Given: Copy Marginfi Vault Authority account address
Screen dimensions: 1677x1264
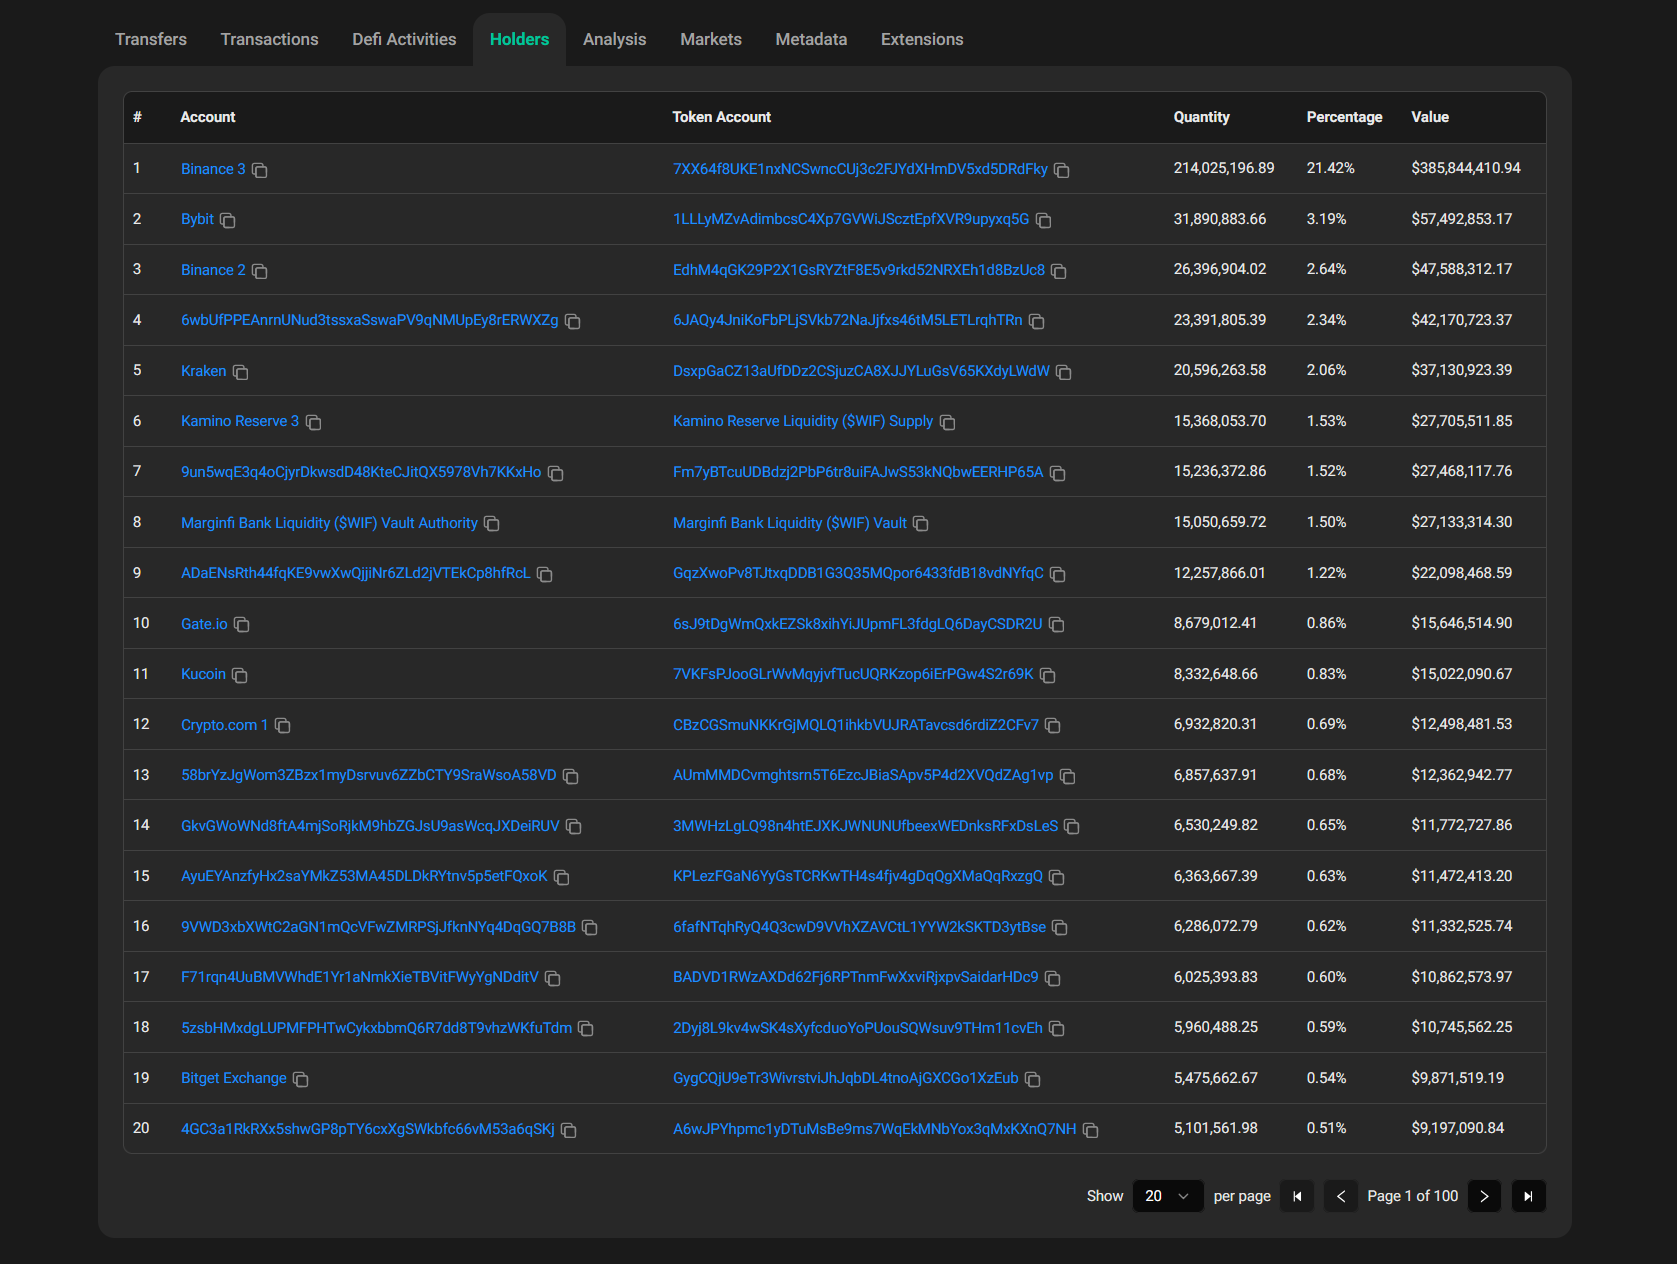Looking at the screenshot, I should point(492,524).
